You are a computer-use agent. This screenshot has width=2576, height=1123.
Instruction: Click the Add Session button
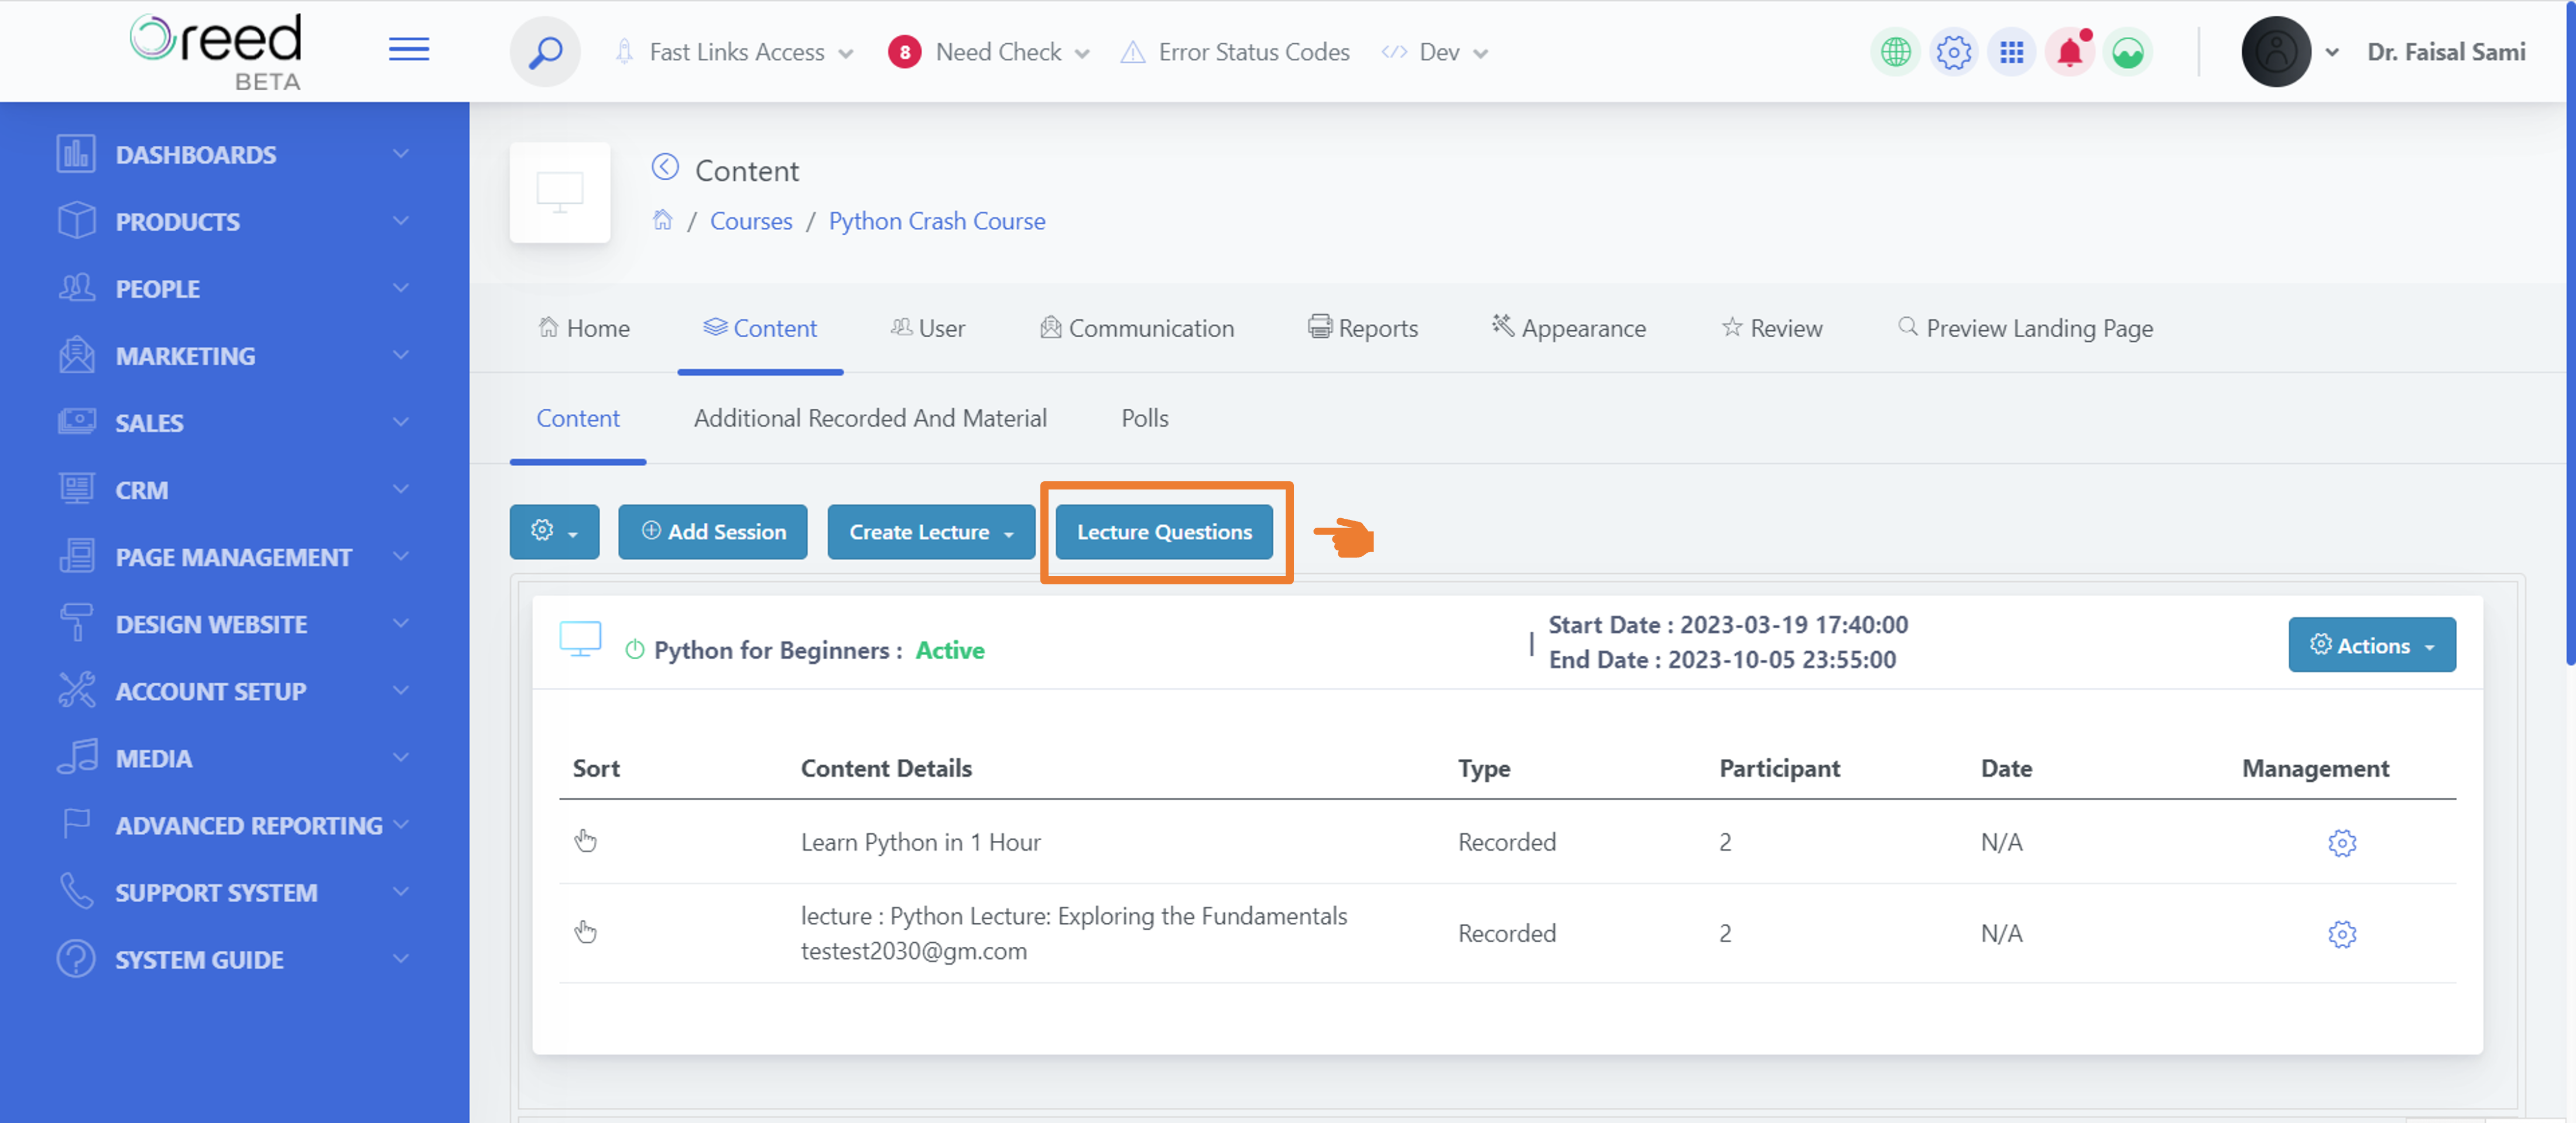(x=712, y=531)
